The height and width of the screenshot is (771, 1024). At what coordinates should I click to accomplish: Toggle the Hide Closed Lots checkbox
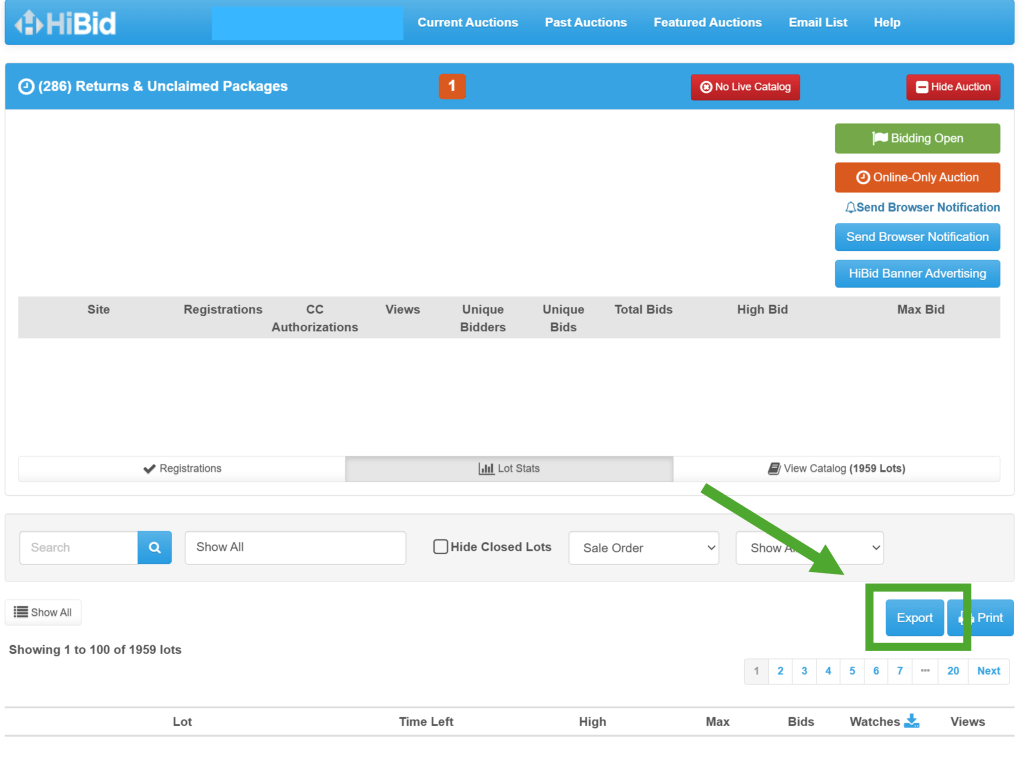click(x=440, y=547)
